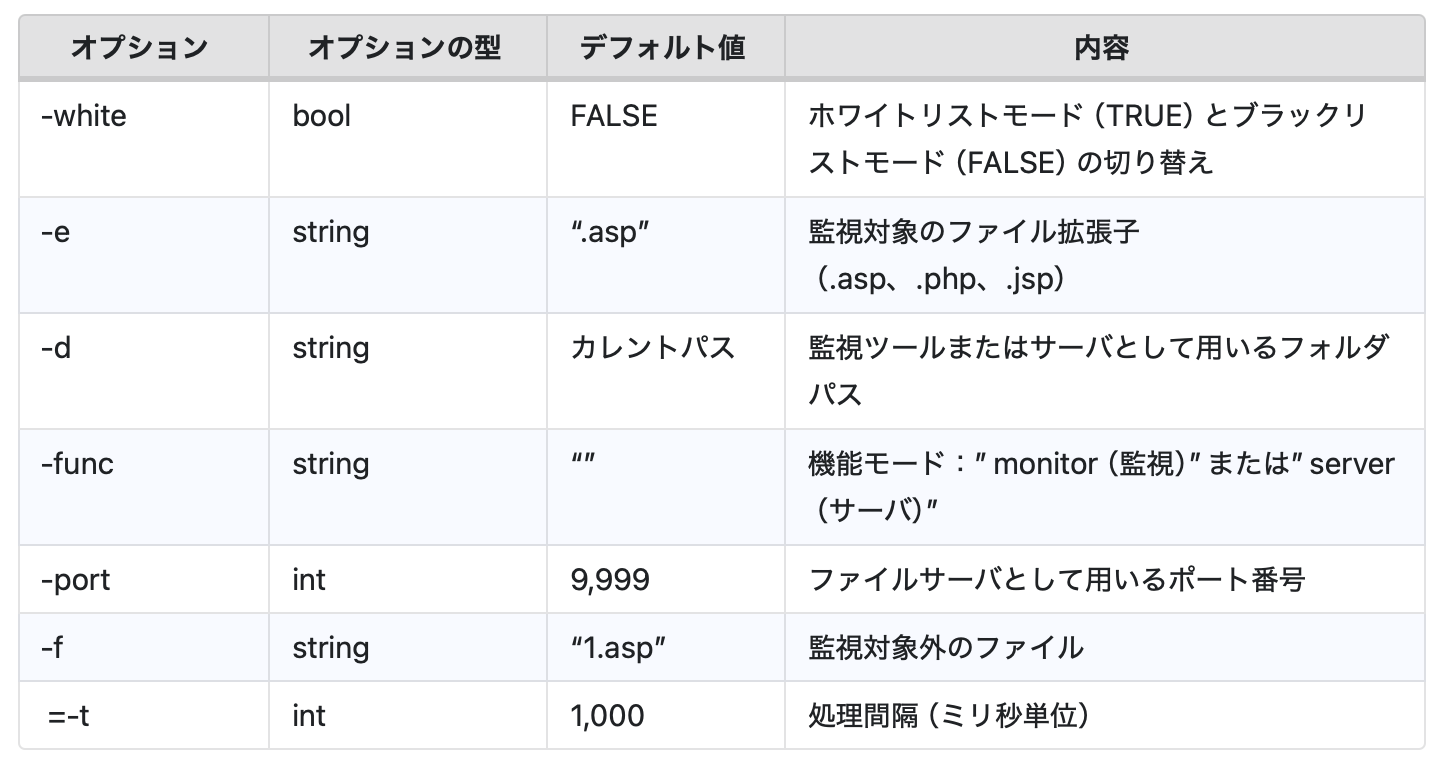The height and width of the screenshot is (768, 1444).
Task: Click the FALSE default value cell
Action: click(614, 116)
